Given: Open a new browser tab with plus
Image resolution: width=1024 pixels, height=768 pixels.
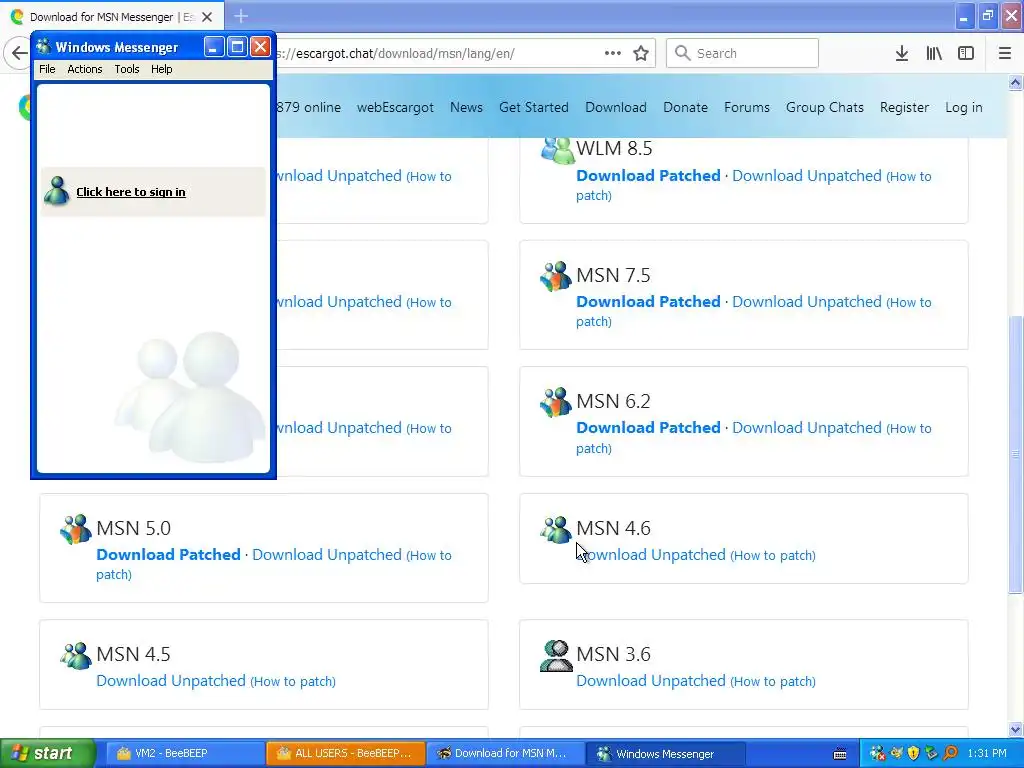Looking at the screenshot, I should pyautogui.click(x=241, y=16).
